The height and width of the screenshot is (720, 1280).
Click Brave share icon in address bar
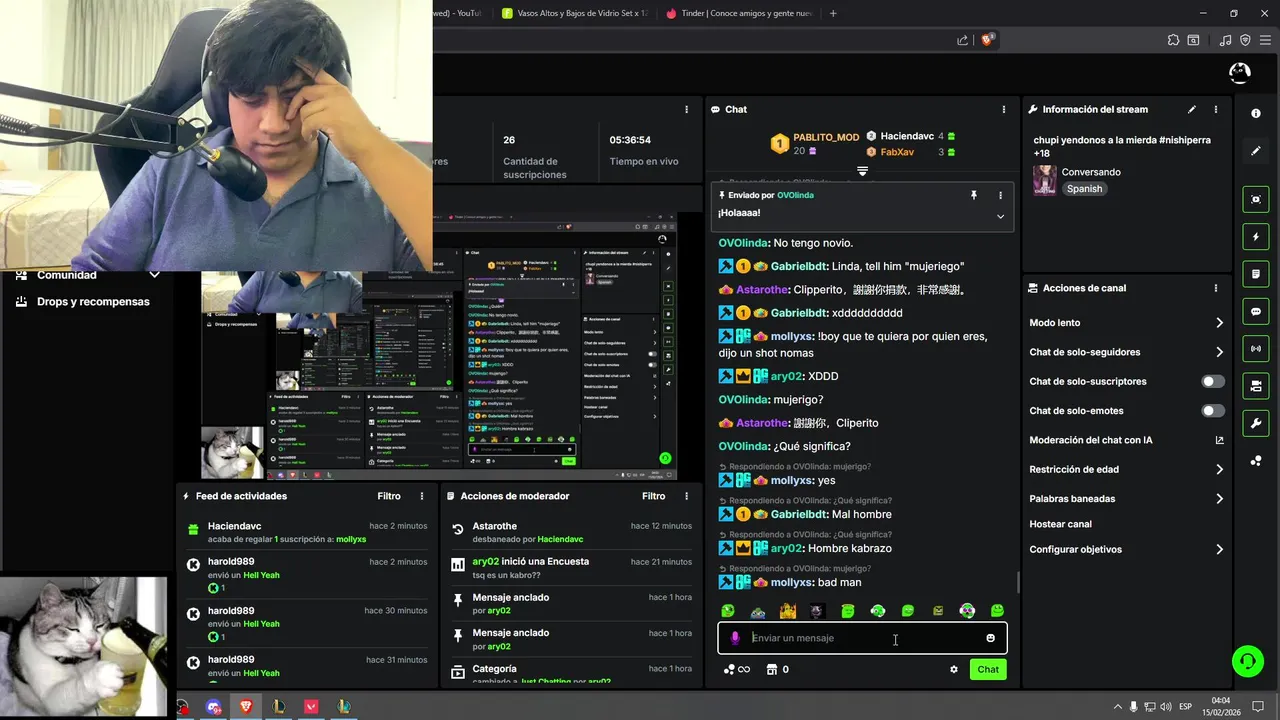point(962,40)
